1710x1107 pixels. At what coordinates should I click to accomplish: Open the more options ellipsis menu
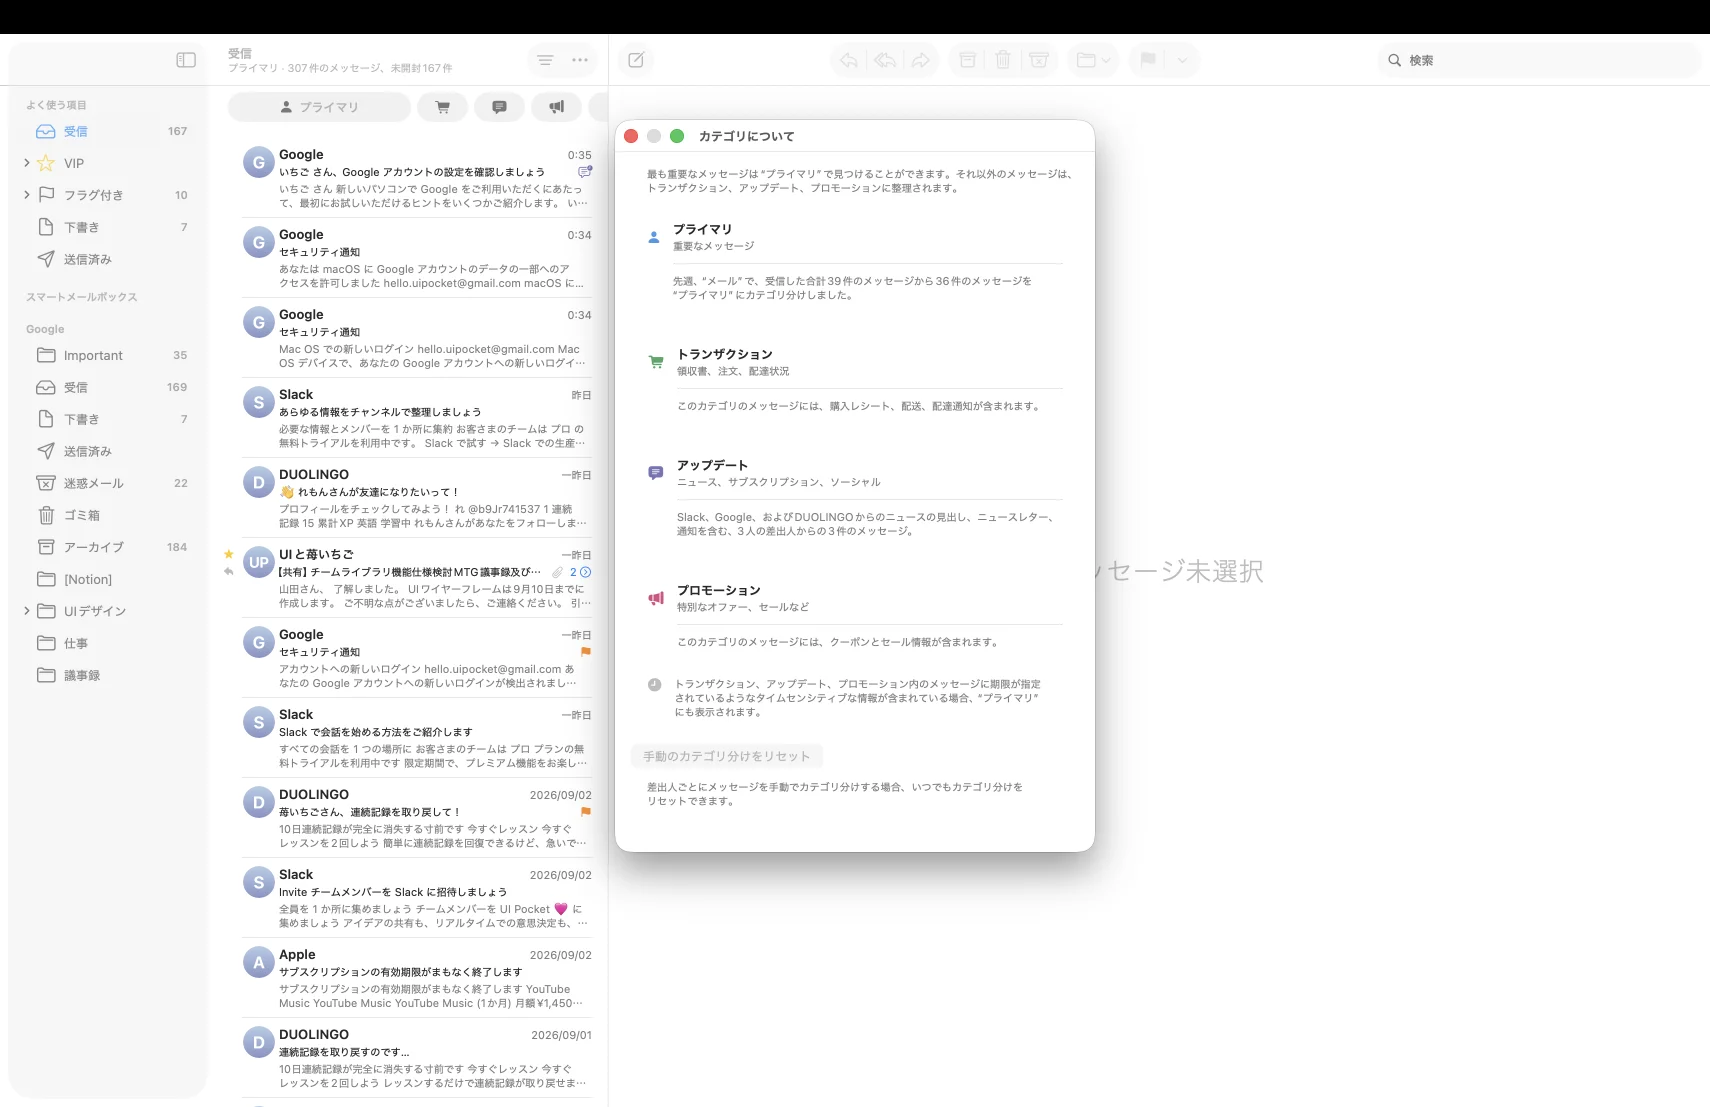(580, 60)
